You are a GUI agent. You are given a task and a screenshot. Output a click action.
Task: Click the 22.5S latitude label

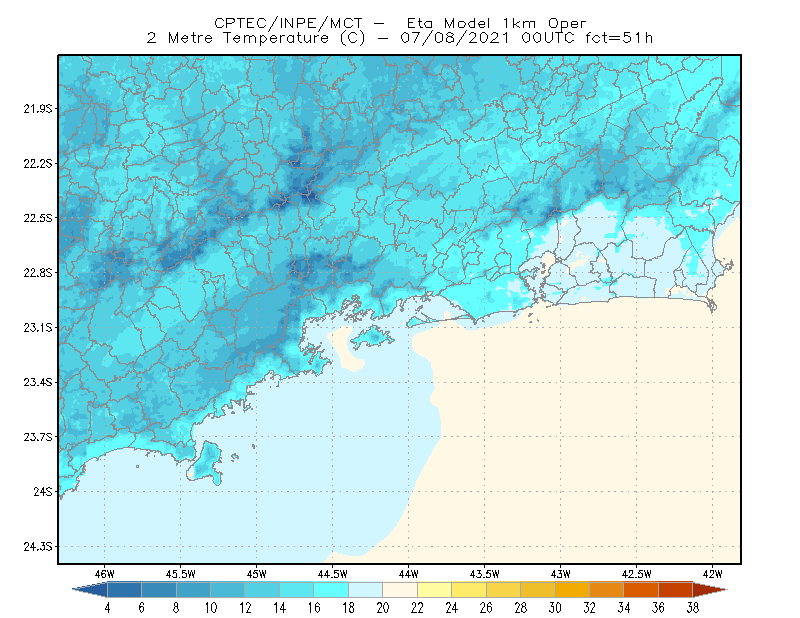pyautogui.click(x=38, y=218)
